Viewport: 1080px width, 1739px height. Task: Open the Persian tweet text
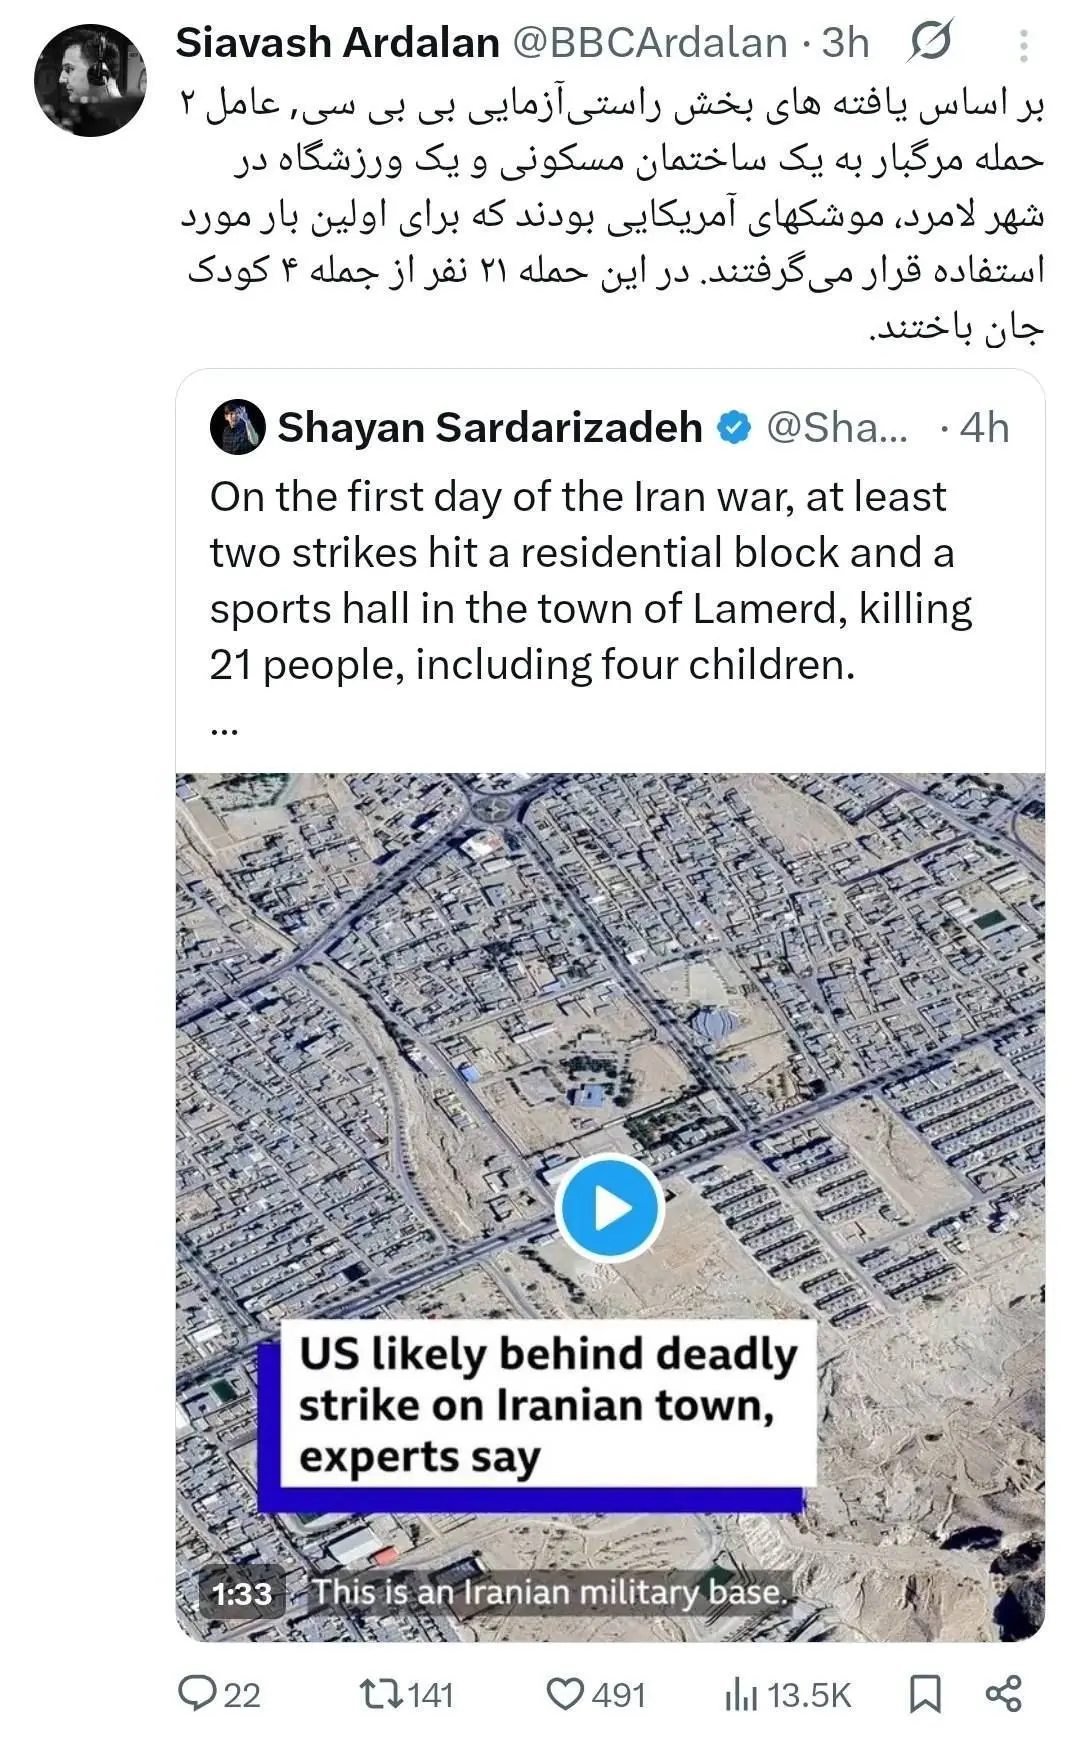coord(612,215)
